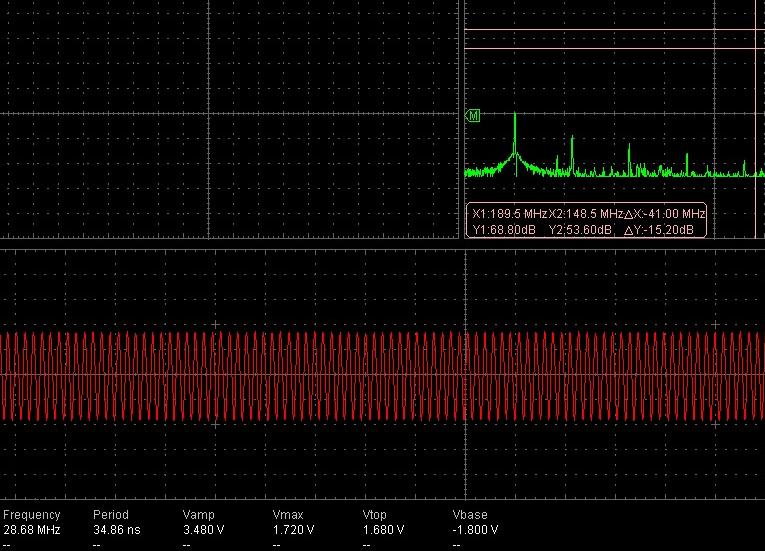
Task: Select the upper horizontal cursor line
Action: 610,29
